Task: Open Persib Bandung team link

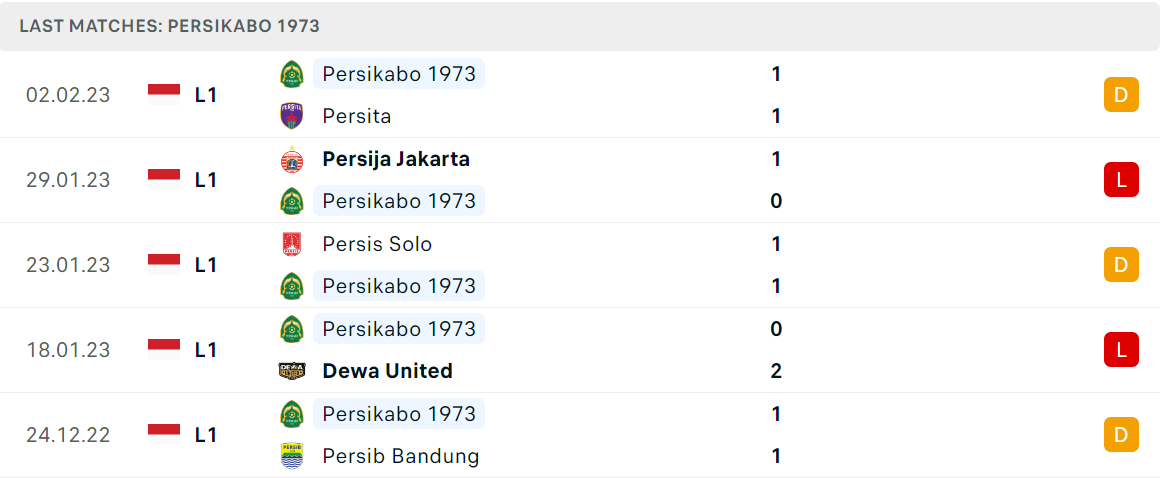Action: [401, 456]
